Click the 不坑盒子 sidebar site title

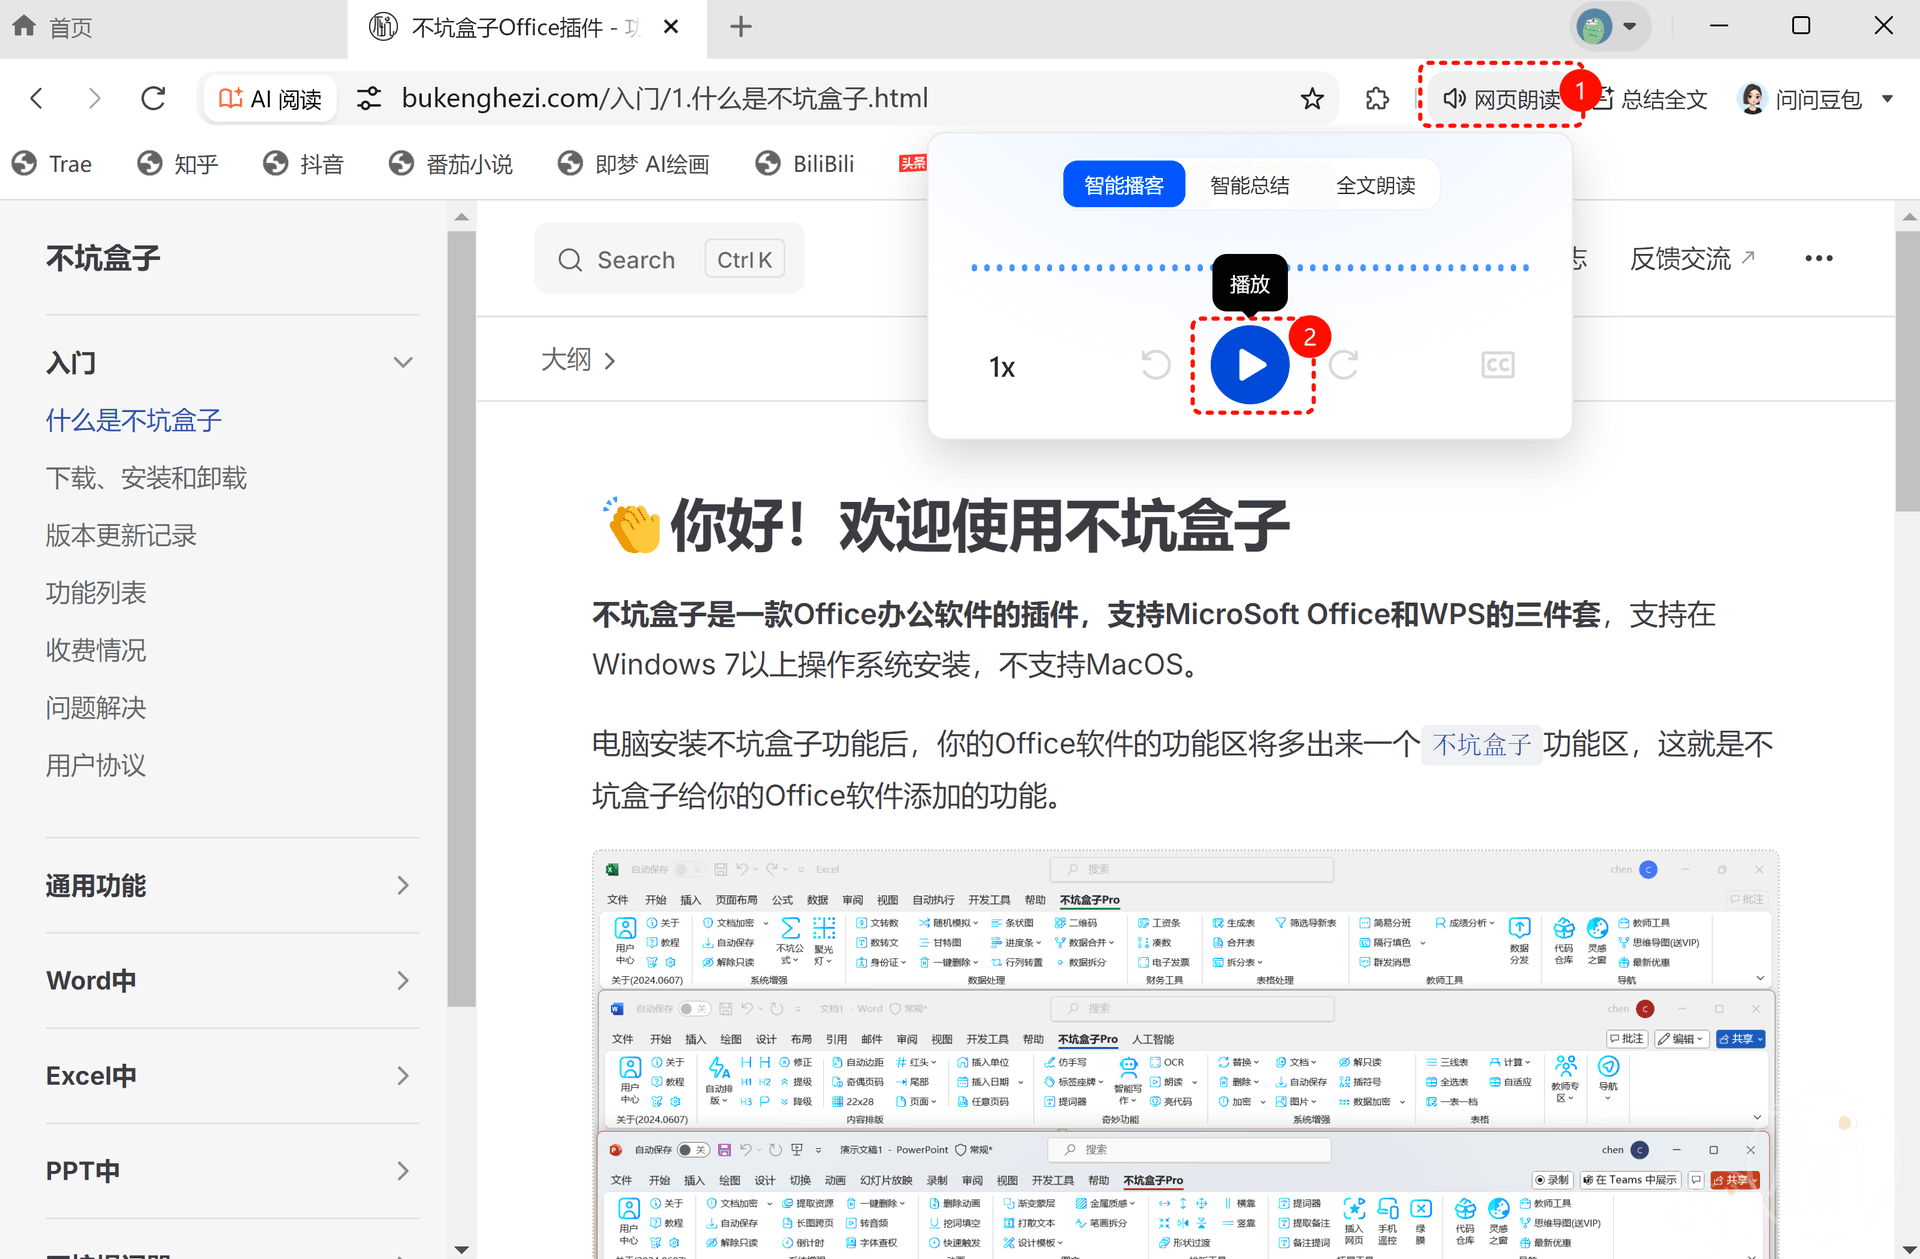[x=103, y=258]
